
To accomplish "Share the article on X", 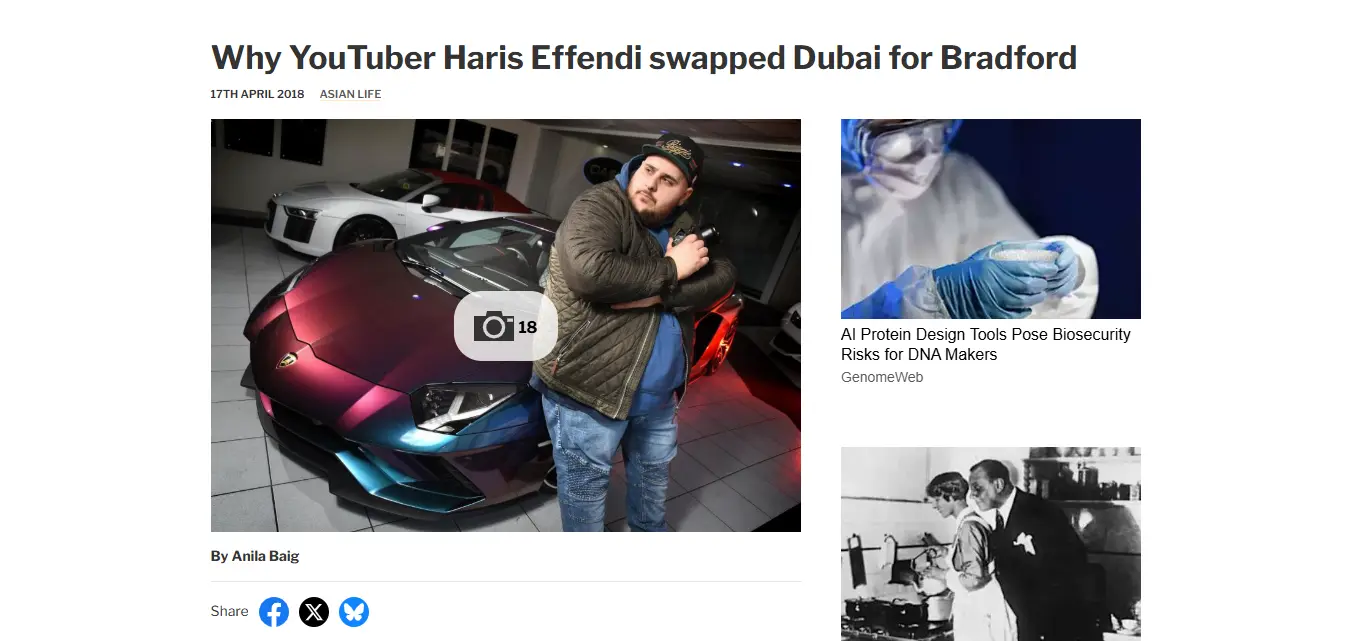I will pos(314,611).
